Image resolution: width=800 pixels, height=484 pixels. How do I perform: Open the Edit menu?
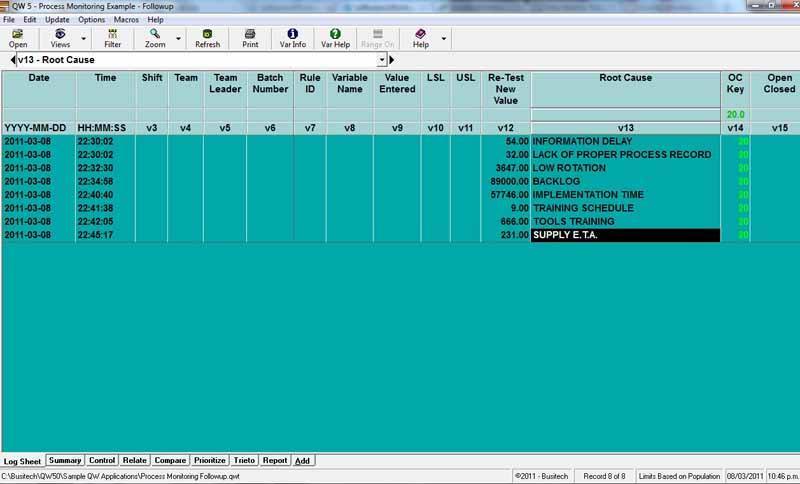coord(30,19)
